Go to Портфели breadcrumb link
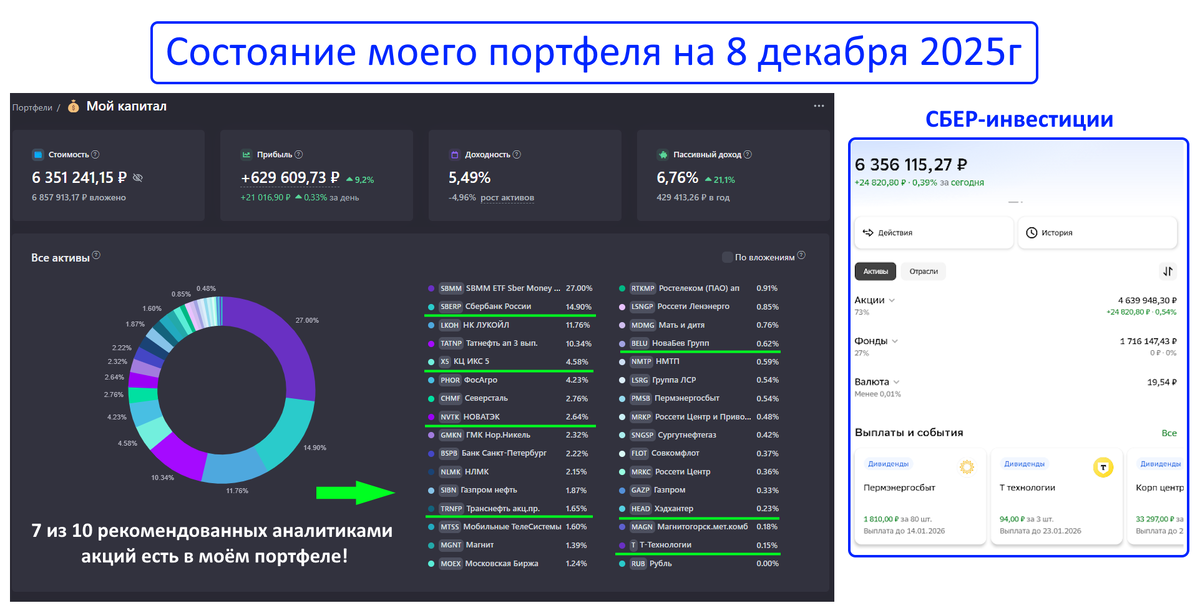Viewport: 1200px width, 613px height. coord(32,107)
